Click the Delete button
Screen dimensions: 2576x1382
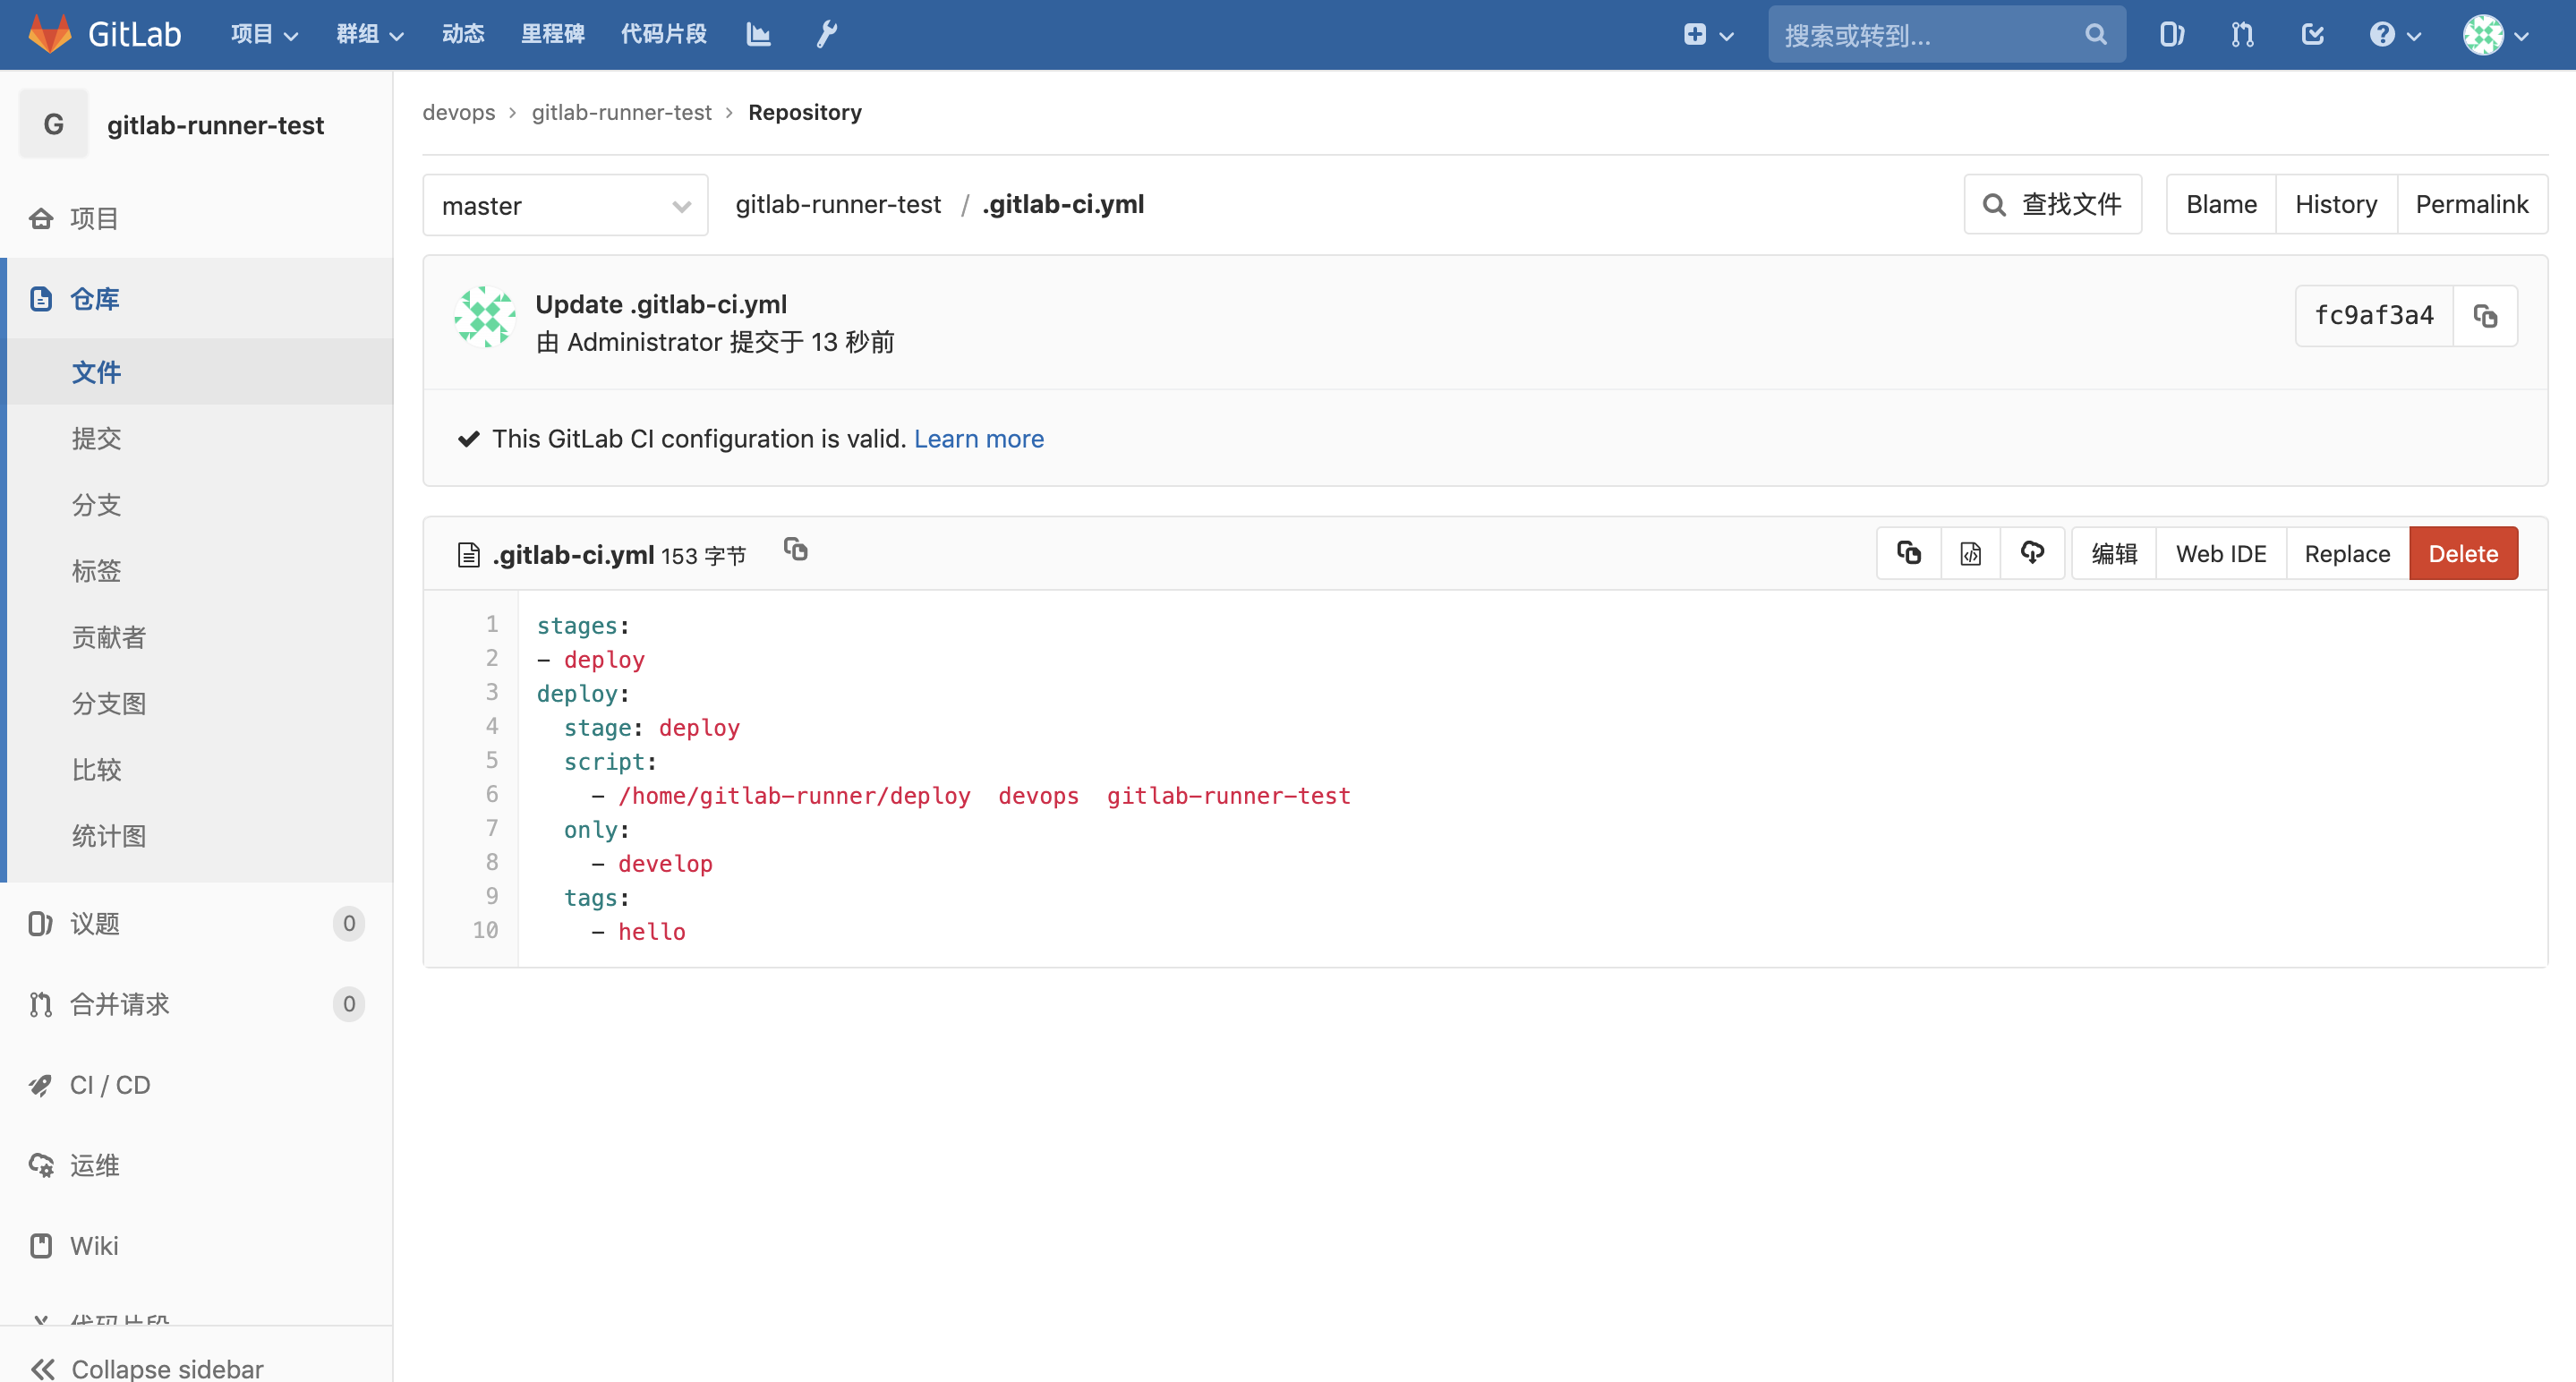coord(2463,553)
